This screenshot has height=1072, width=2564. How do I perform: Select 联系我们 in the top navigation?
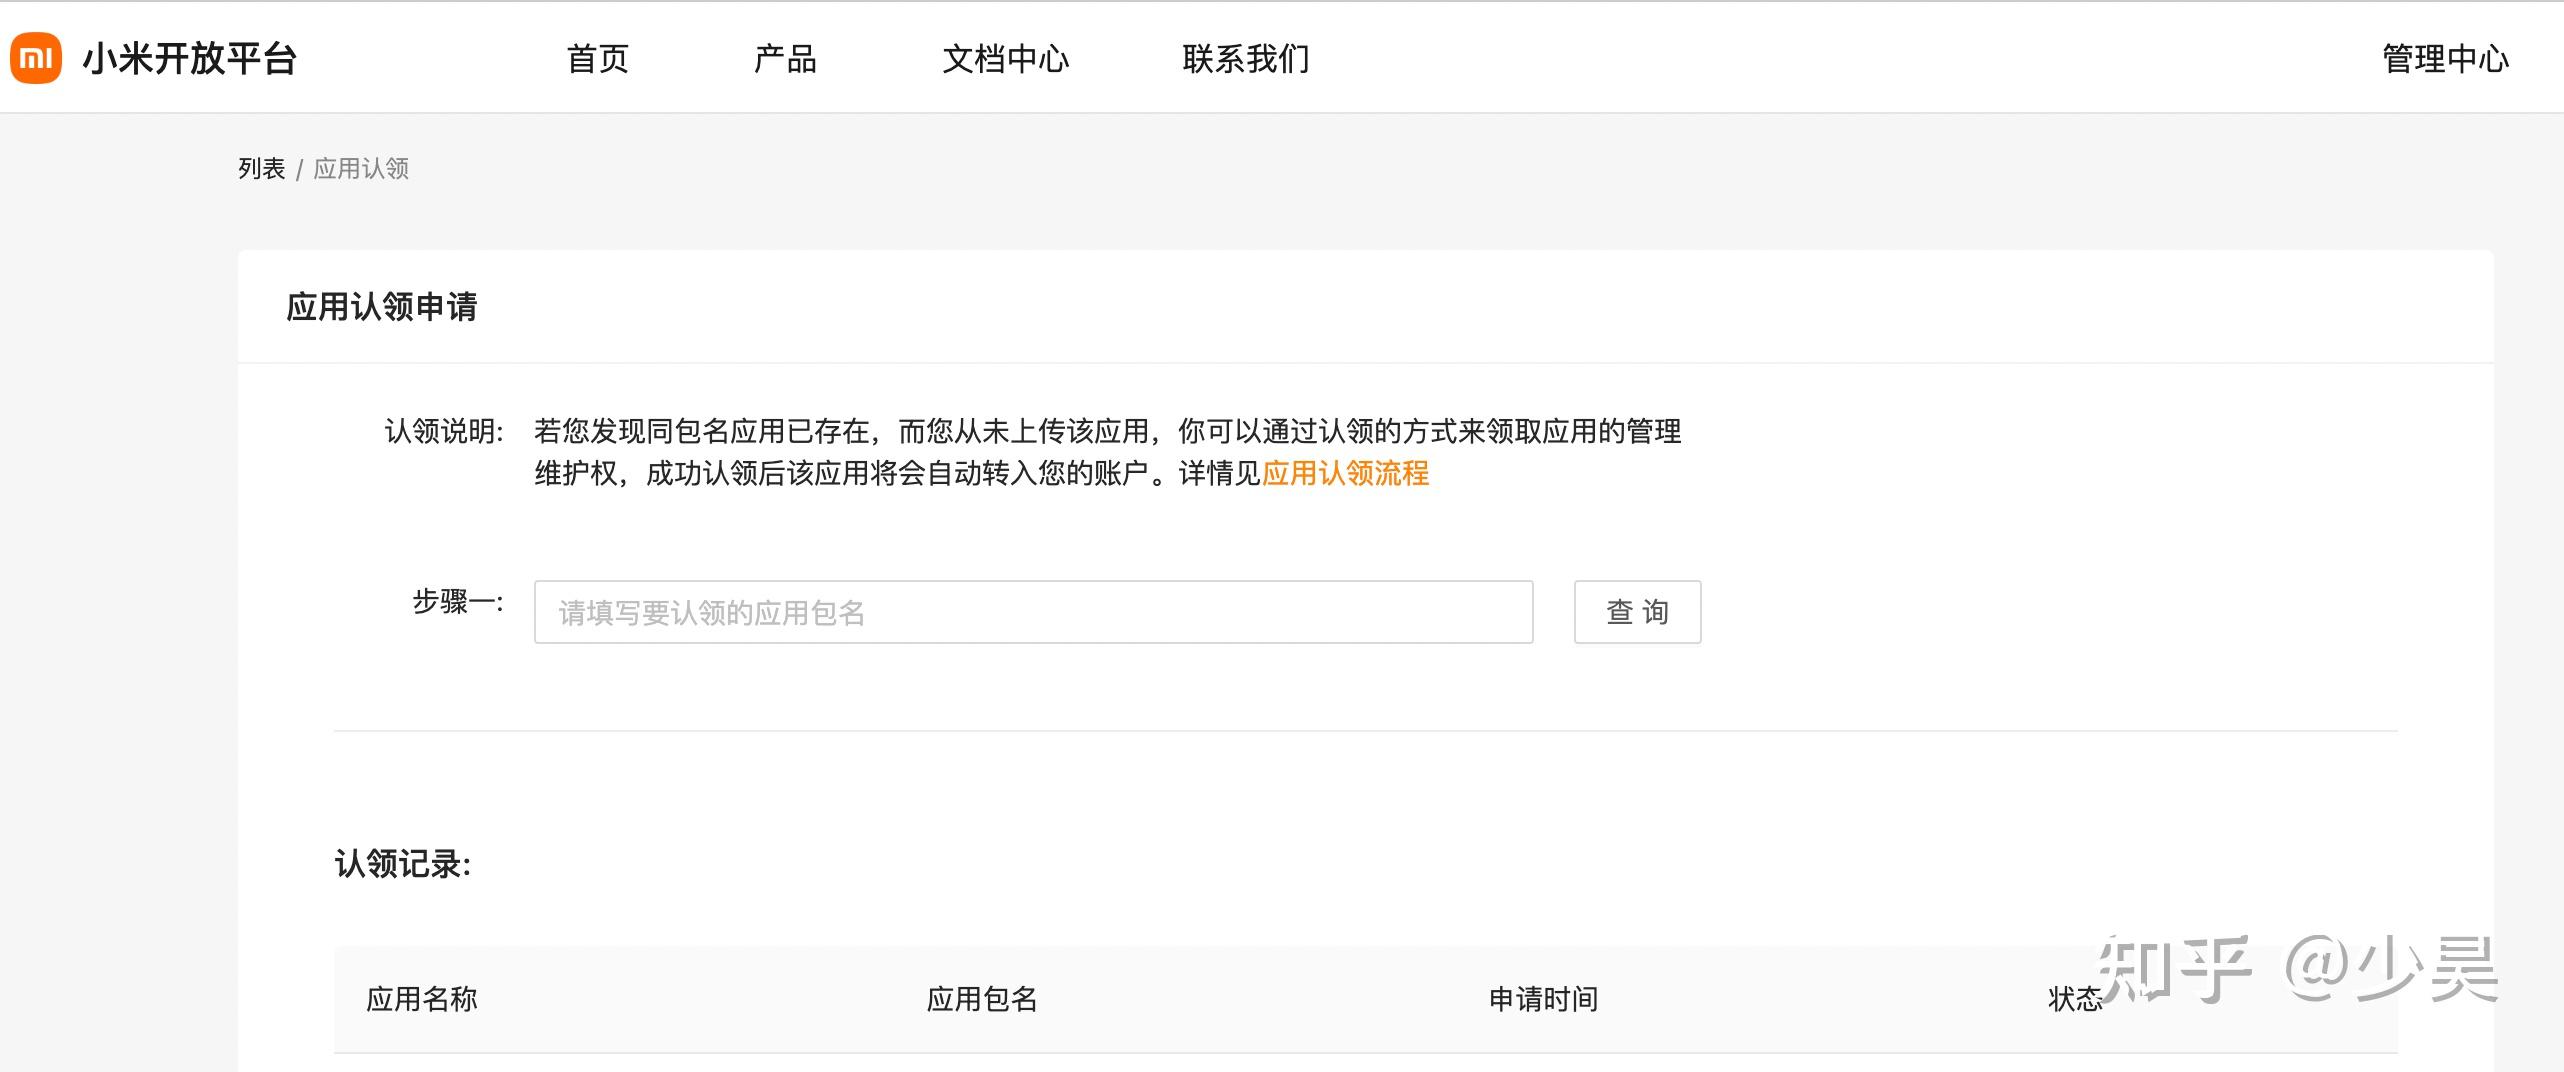[x=1245, y=59]
